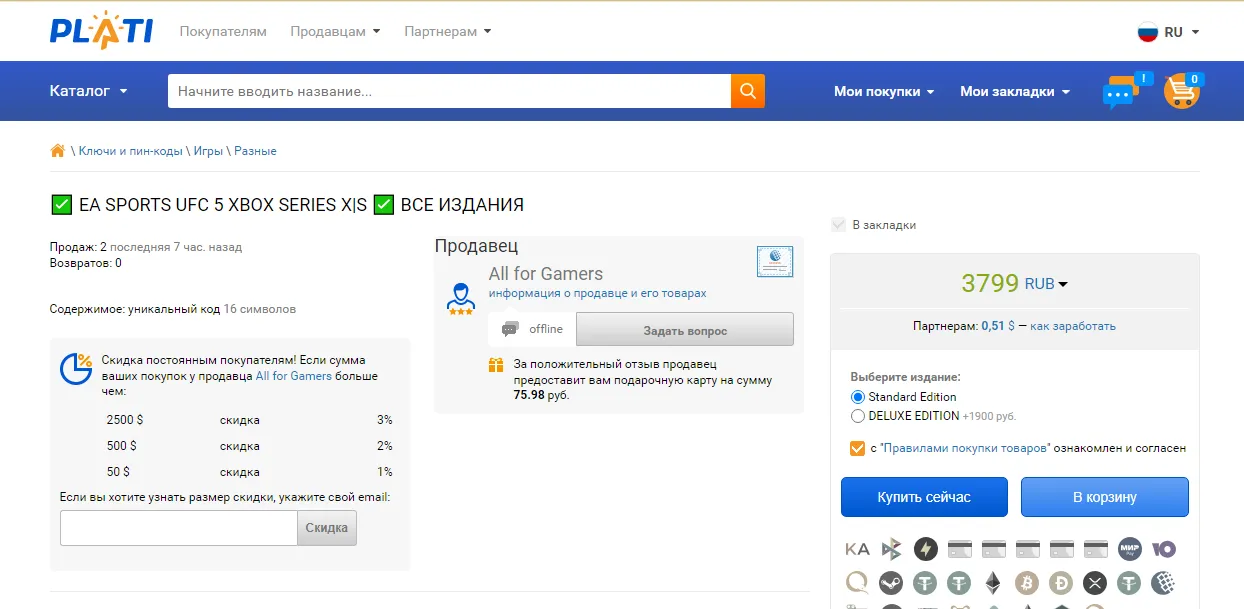Click the discount pie chart icon

click(76, 368)
